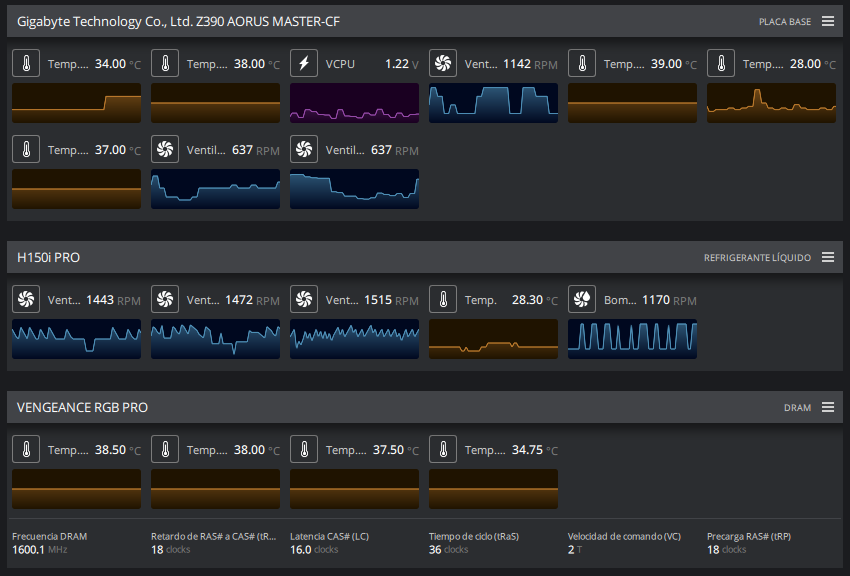Select the H150i fan icon showing 1443 RPM

(26, 299)
